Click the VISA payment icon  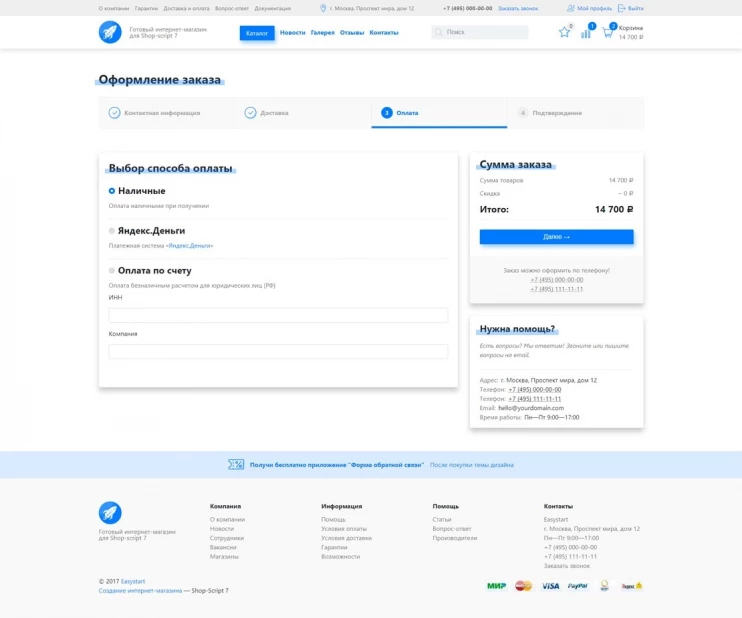[x=551, y=586]
